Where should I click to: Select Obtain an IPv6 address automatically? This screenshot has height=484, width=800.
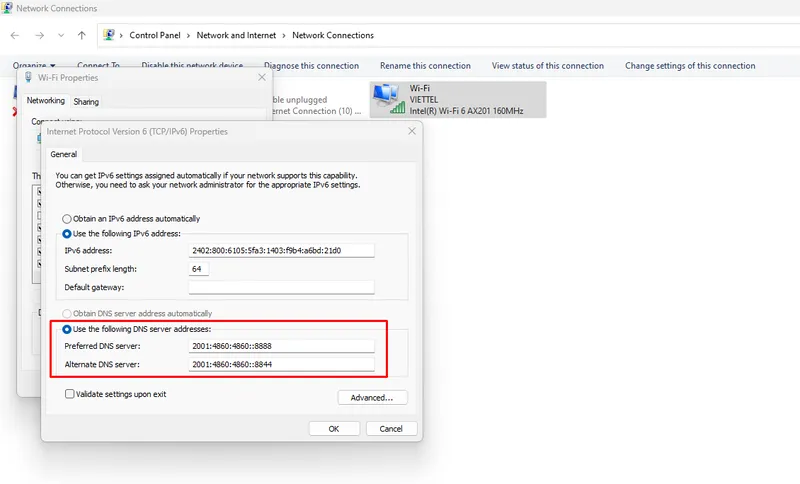pyautogui.click(x=67, y=218)
